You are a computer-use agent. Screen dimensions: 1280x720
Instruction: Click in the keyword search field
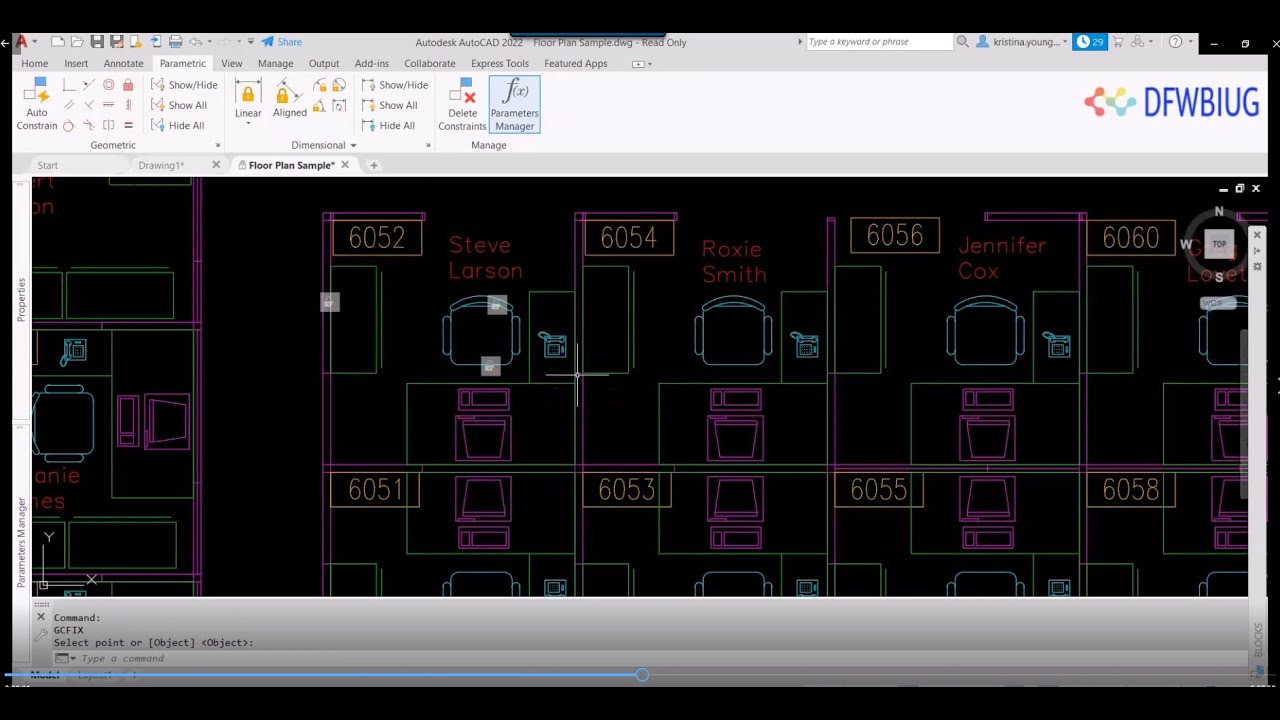880,42
